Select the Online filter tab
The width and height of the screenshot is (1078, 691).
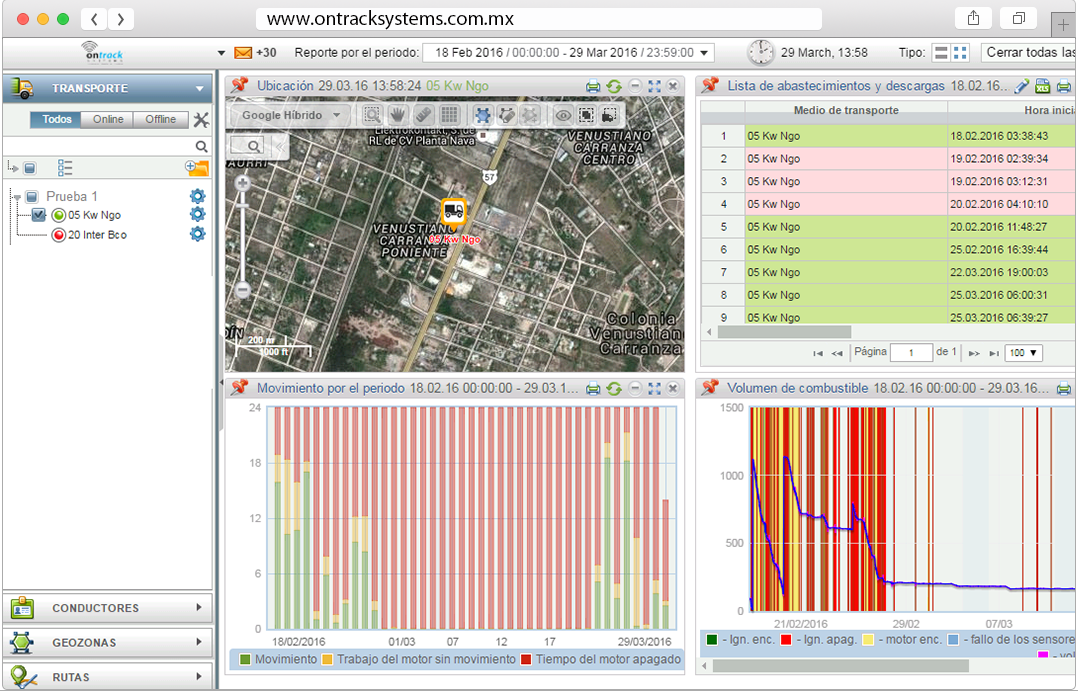coord(108,120)
